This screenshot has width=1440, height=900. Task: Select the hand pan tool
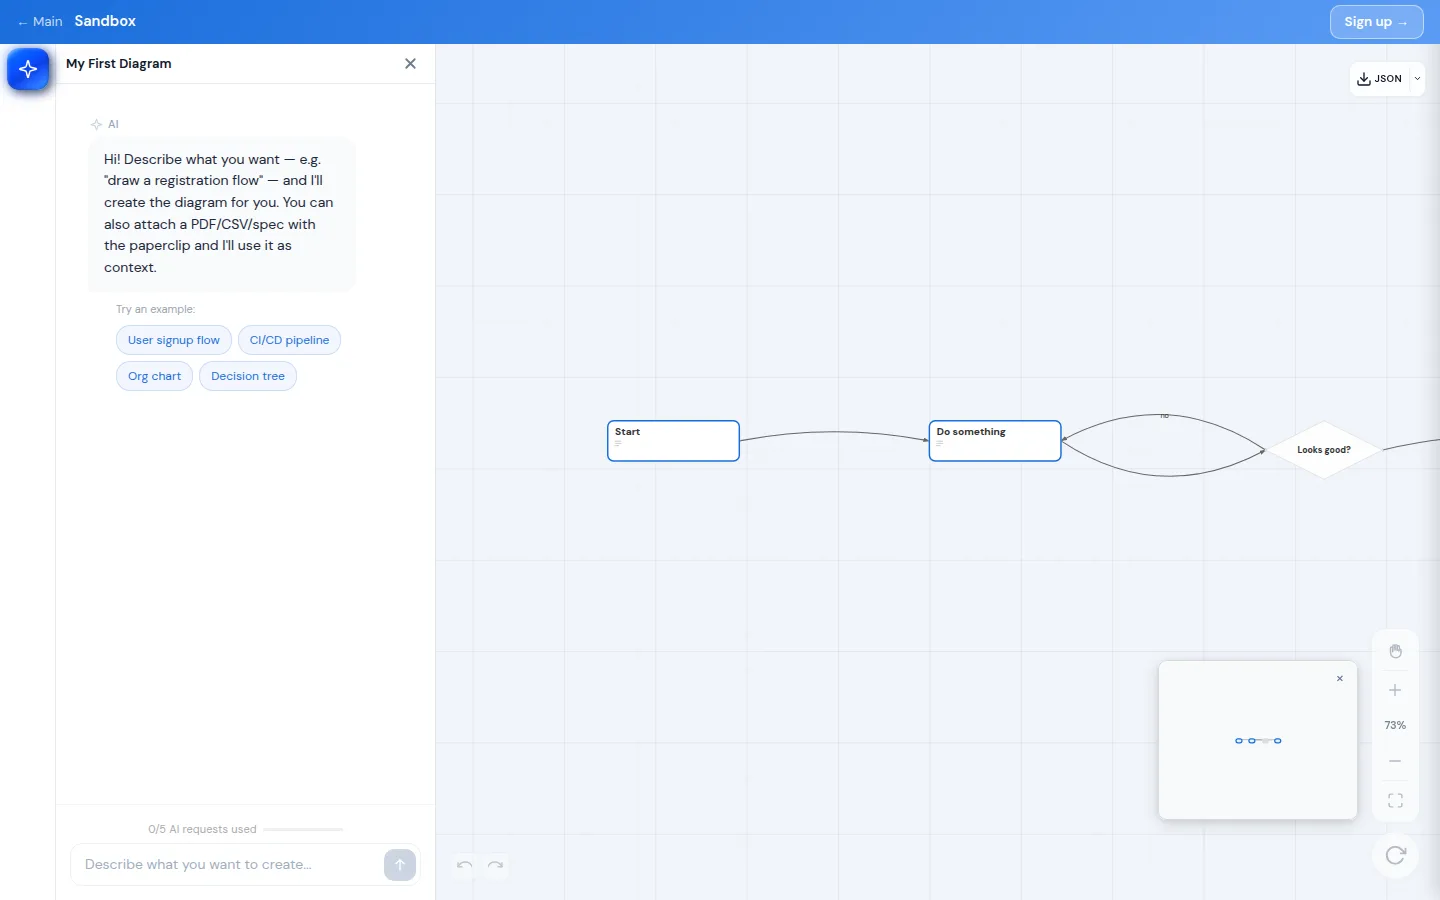1395,651
